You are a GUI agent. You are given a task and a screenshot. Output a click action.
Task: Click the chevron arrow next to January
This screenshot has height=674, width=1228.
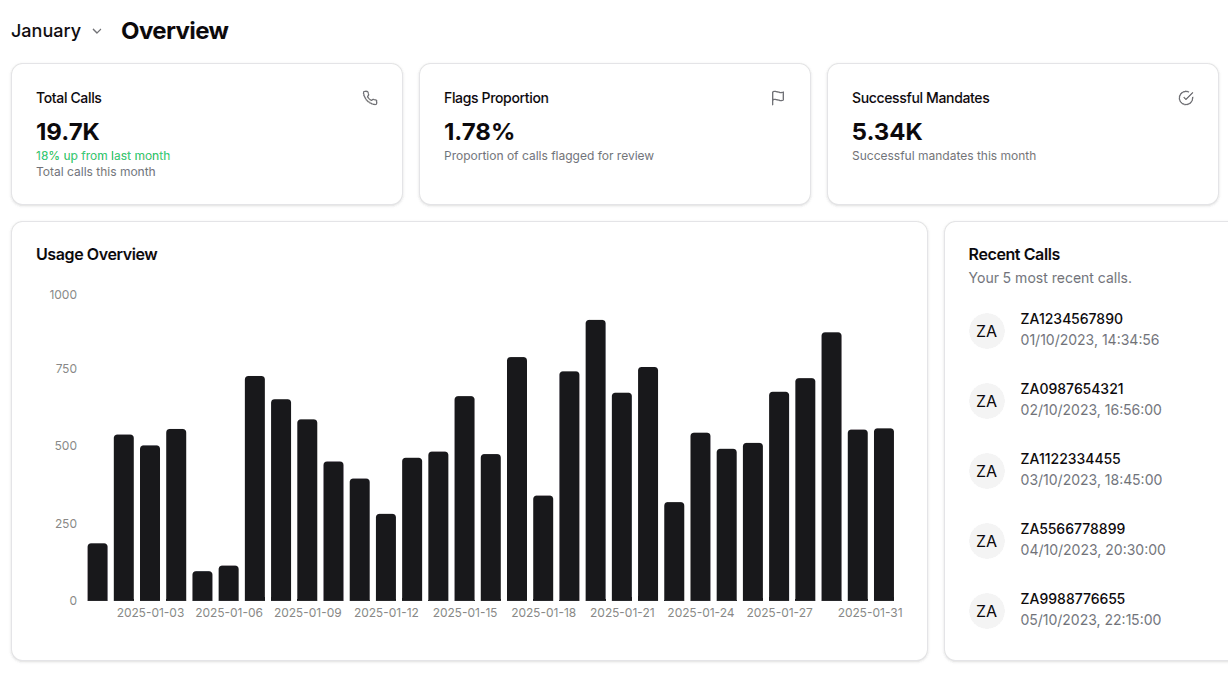(97, 31)
